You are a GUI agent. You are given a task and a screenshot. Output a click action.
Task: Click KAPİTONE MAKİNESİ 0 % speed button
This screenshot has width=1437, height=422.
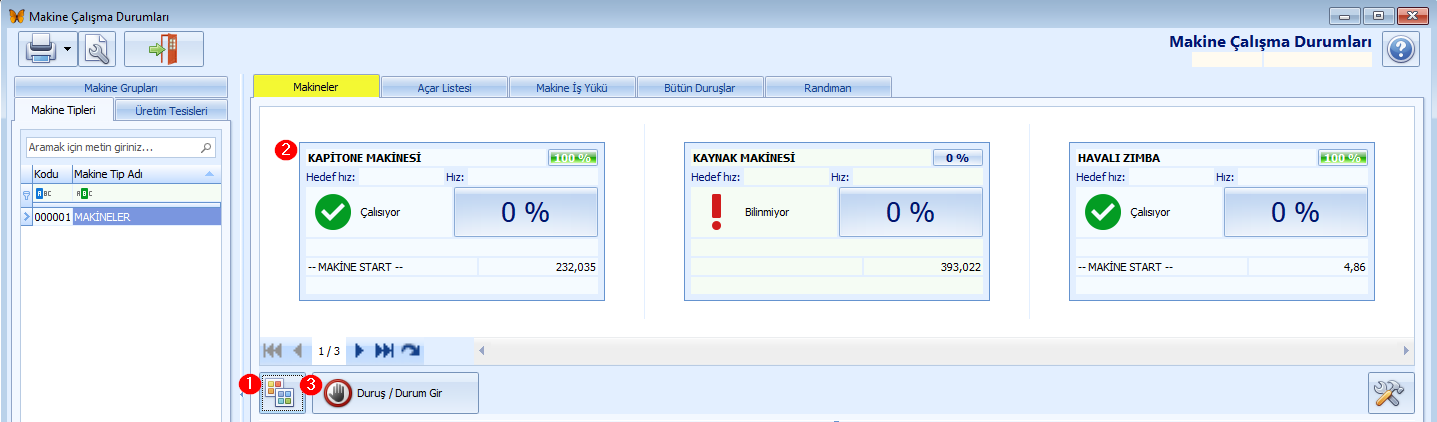pos(526,212)
